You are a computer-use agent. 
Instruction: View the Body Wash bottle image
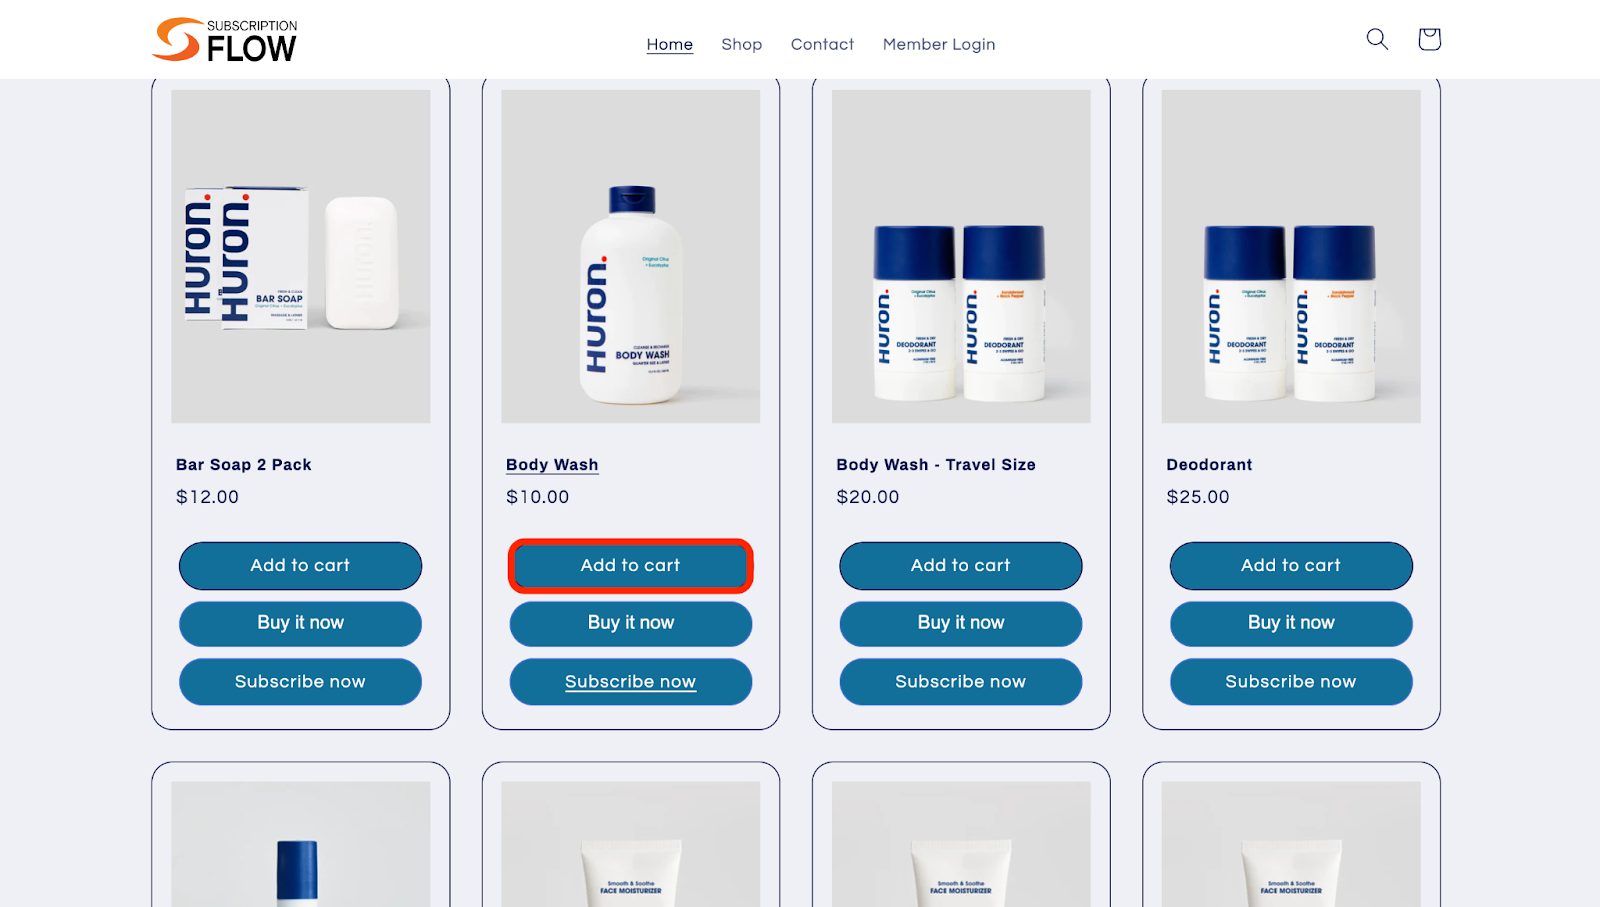tap(631, 256)
